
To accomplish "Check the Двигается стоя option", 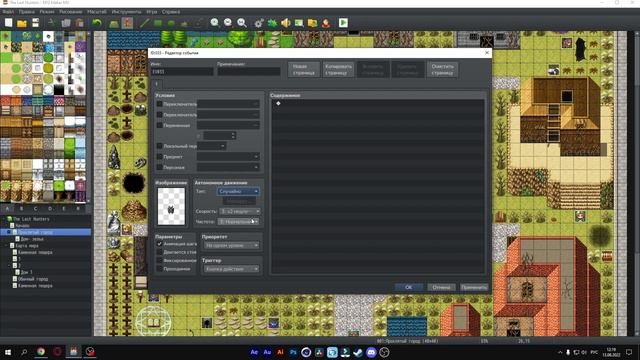I will (160, 252).
